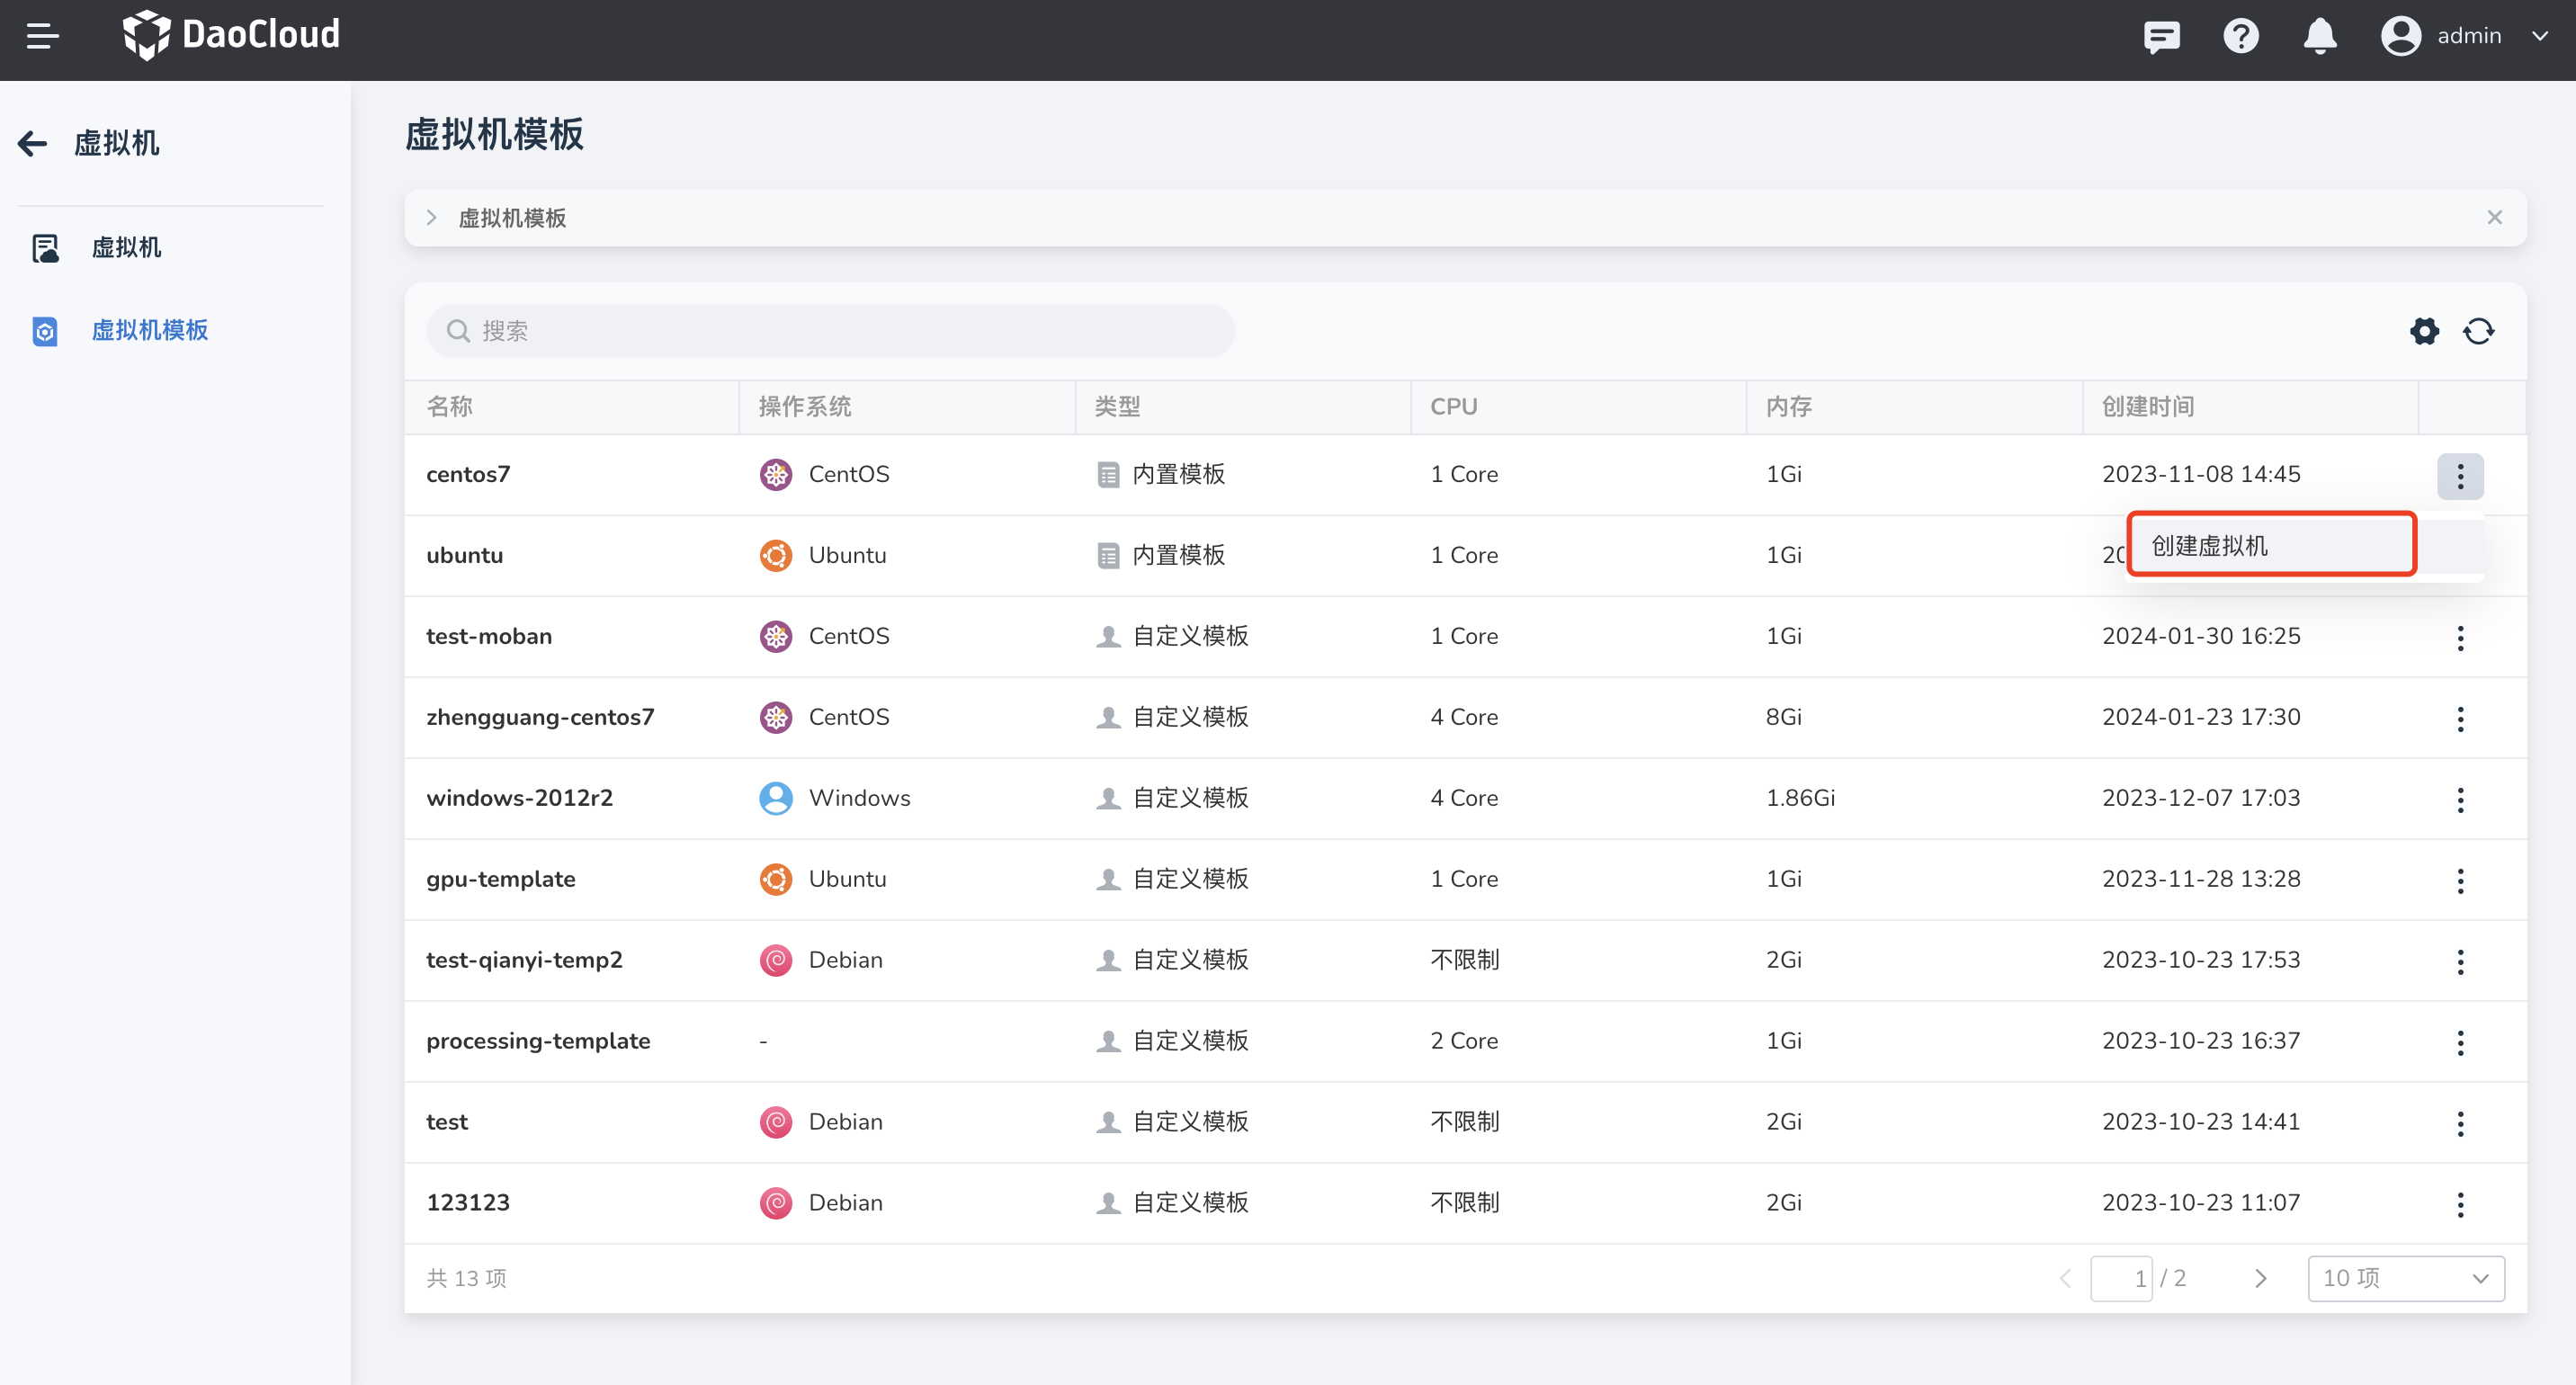Click the Debian icon in test-qianyi-temp2 row
Image resolution: width=2576 pixels, height=1385 pixels.
775,961
